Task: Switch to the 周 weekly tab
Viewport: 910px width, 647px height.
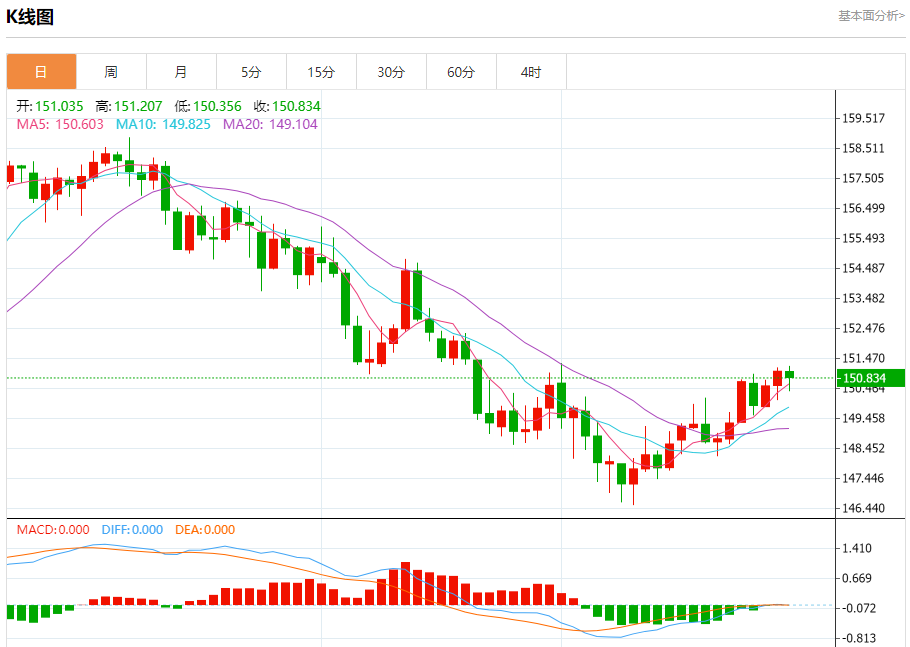Action: [x=111, y=72]
